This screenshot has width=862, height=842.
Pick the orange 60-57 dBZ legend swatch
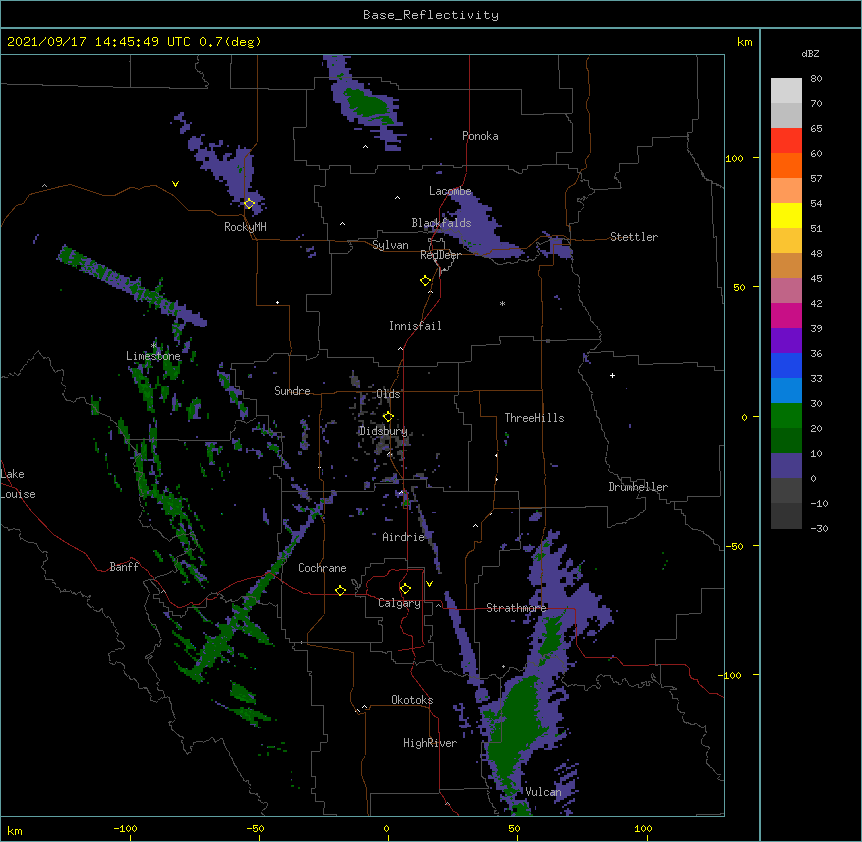pyautogui.click(x=786, y=165)
